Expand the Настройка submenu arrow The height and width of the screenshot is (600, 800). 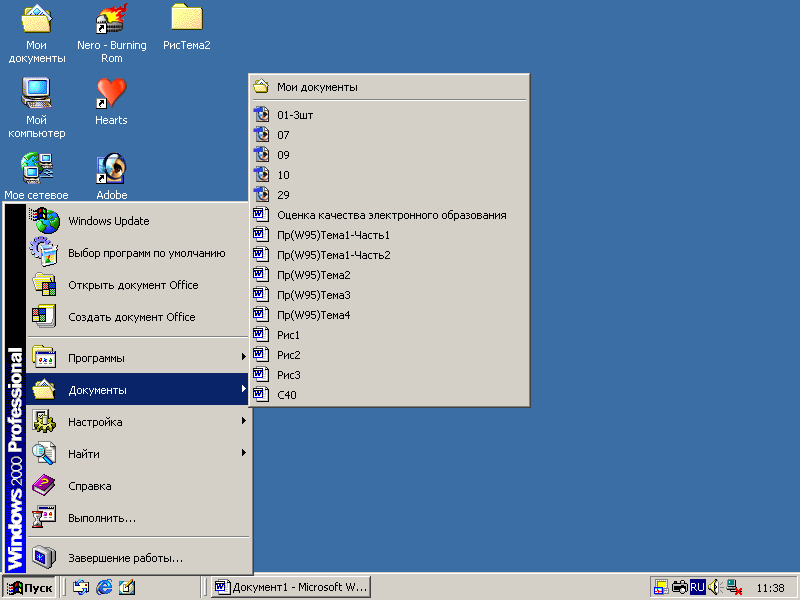tap(244, 421)
